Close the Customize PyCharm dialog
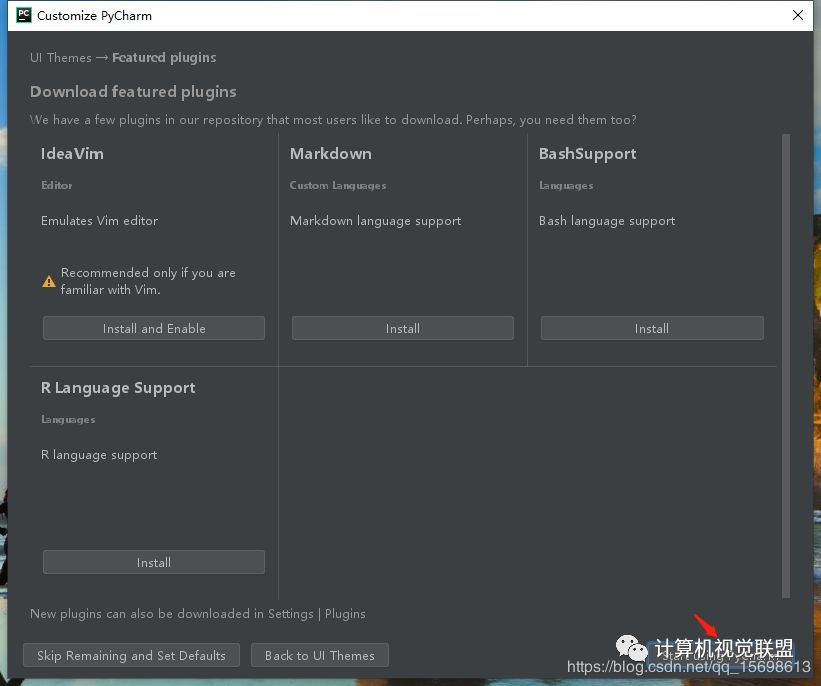This screenshot has width=821, height=686. coord(797,15)
